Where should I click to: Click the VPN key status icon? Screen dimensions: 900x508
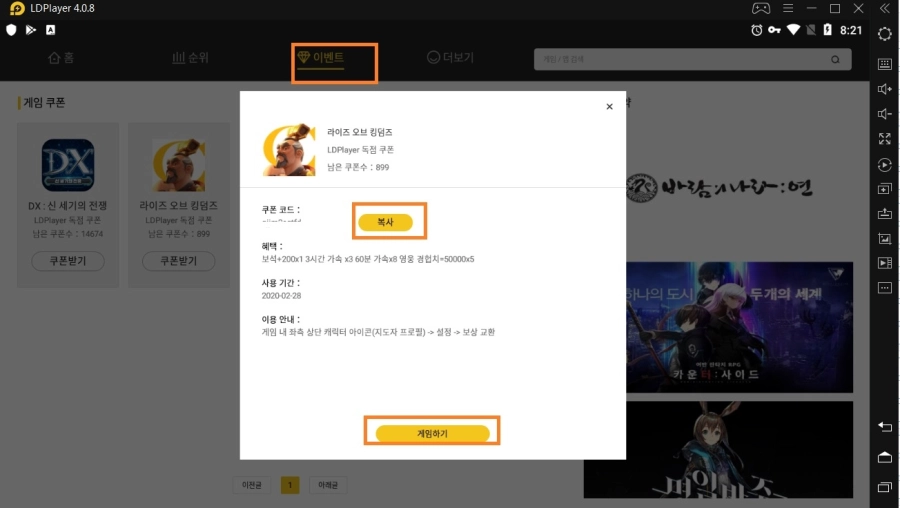coord(775,30)
